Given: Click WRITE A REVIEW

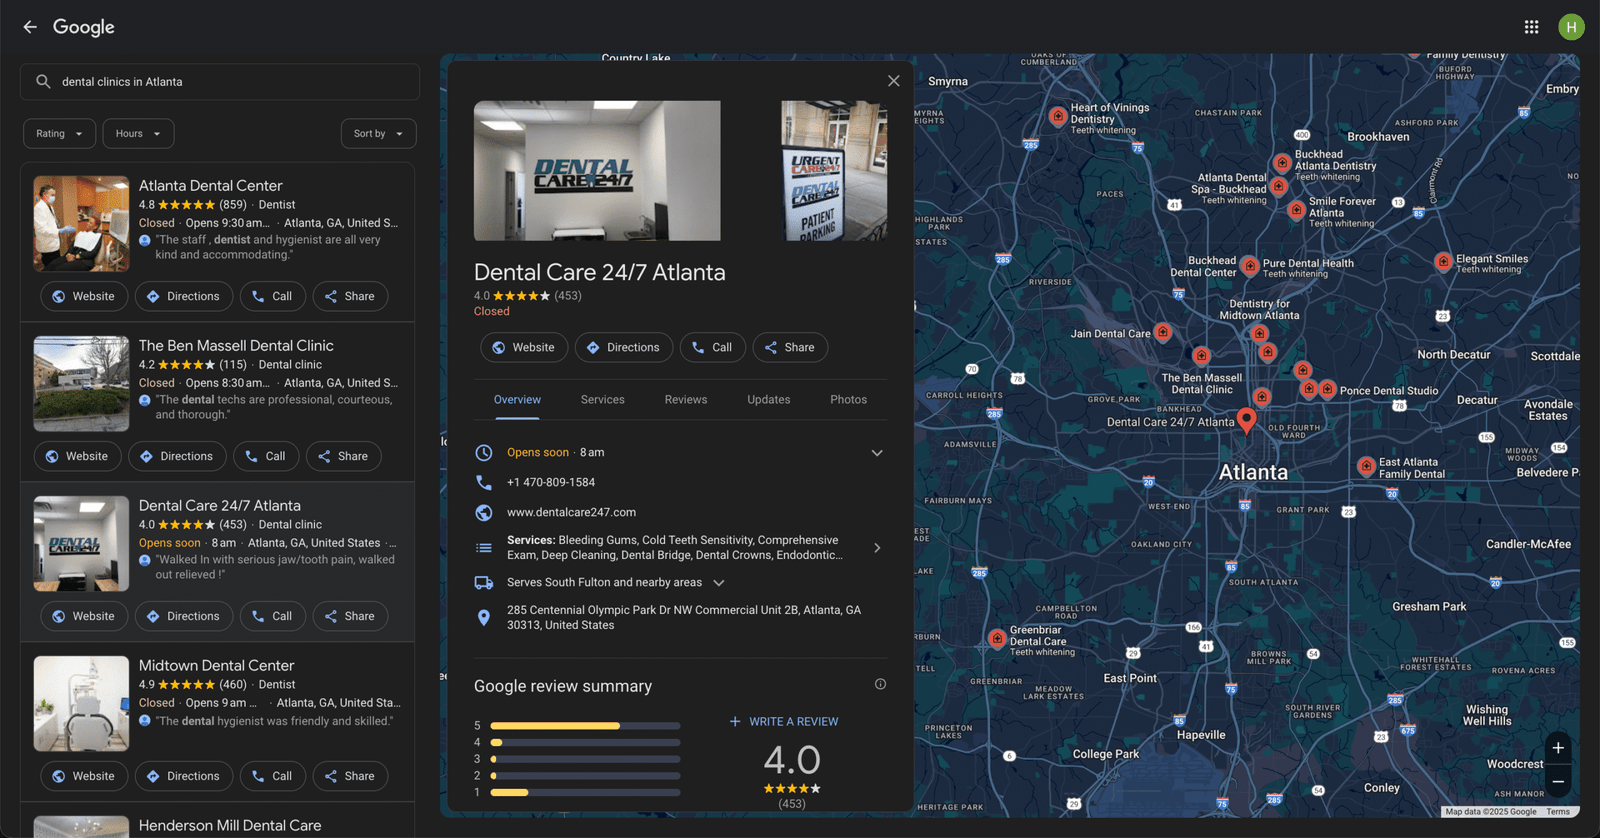Looking at the screenshot, I should tap(784, 721).
